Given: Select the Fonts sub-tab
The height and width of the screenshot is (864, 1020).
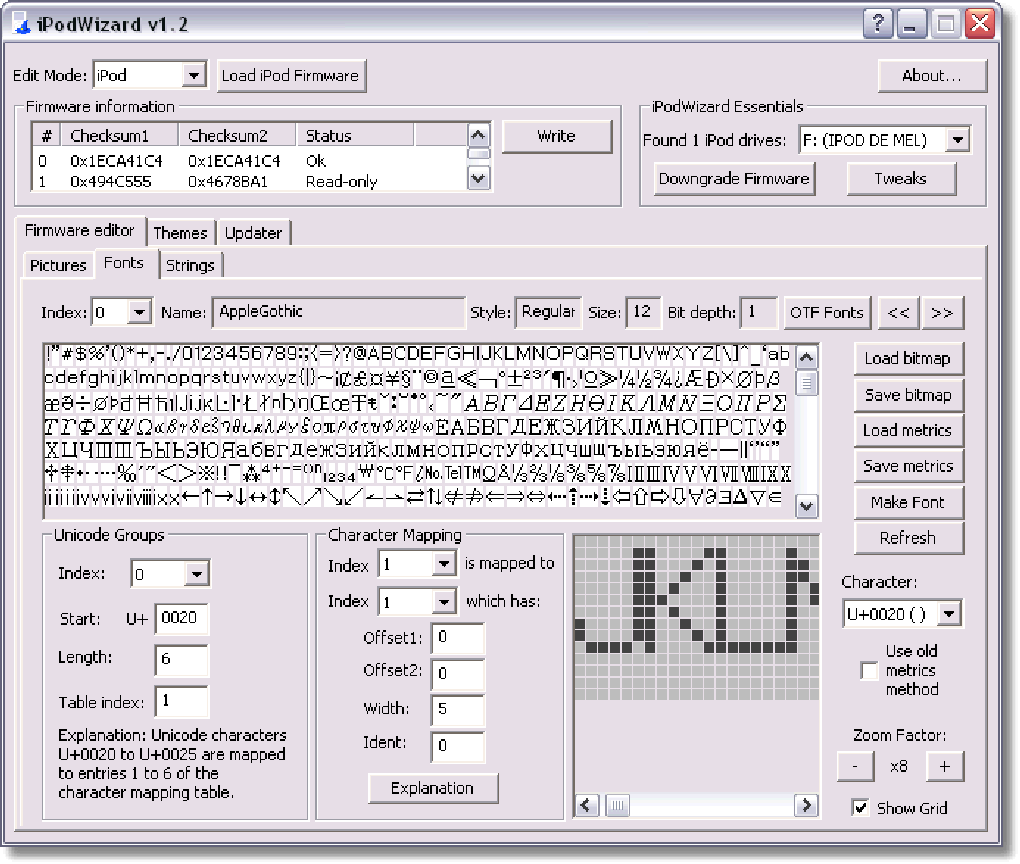Looking at the screenshot, I should (124, 263).
